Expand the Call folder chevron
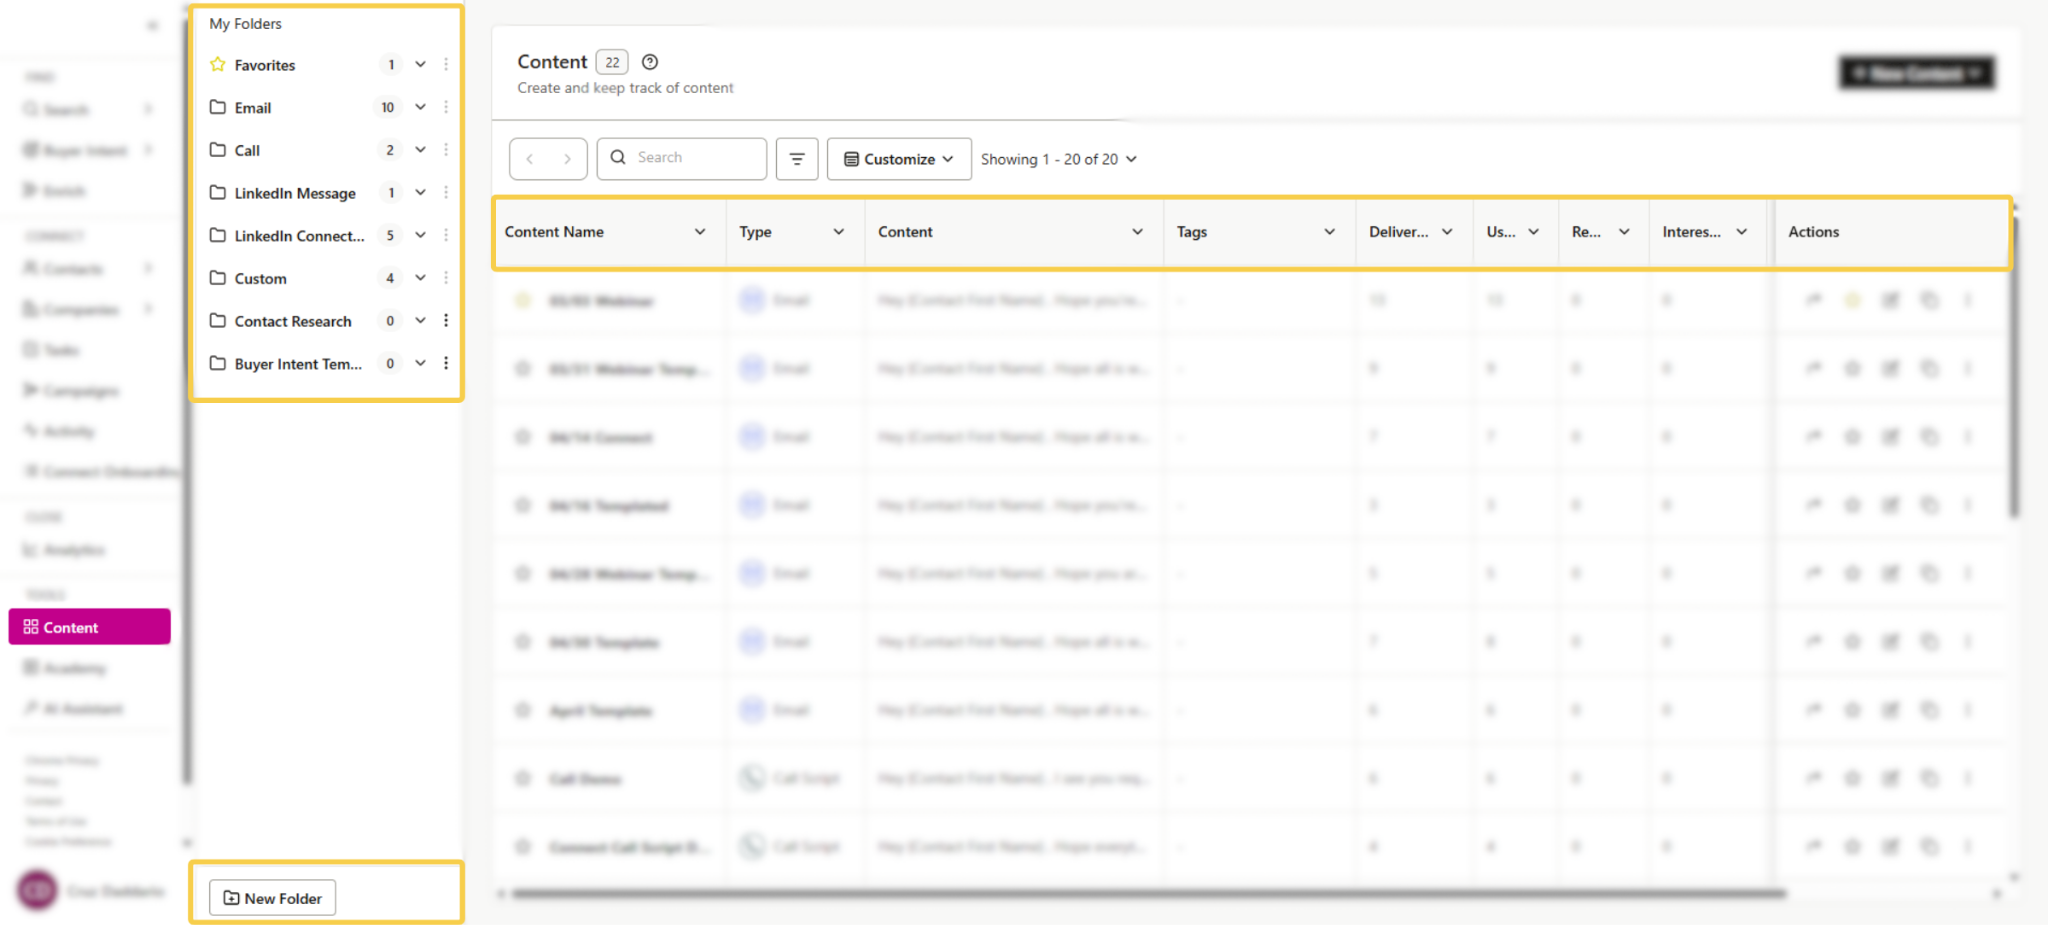 point(421,150)
